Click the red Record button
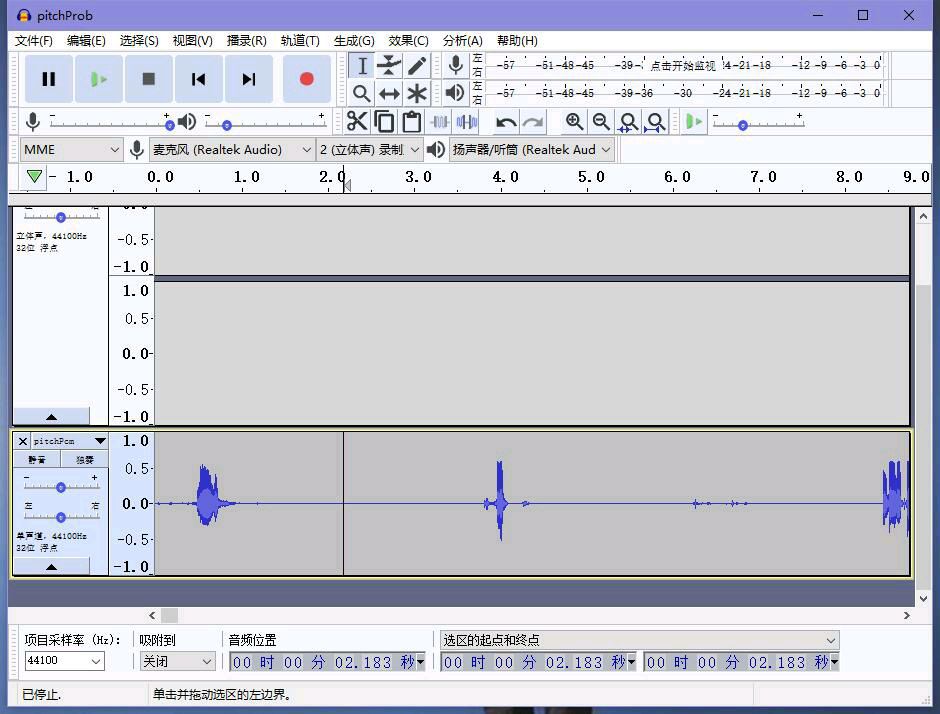This screenshot has height=714, width=940. (x=306, y=79)
